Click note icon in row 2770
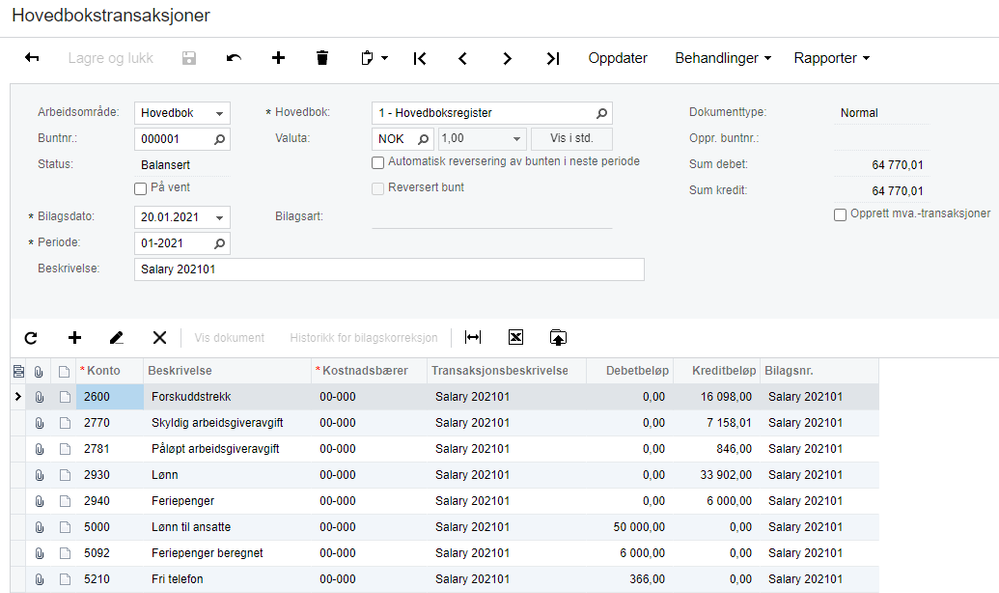 pos(64,423)
